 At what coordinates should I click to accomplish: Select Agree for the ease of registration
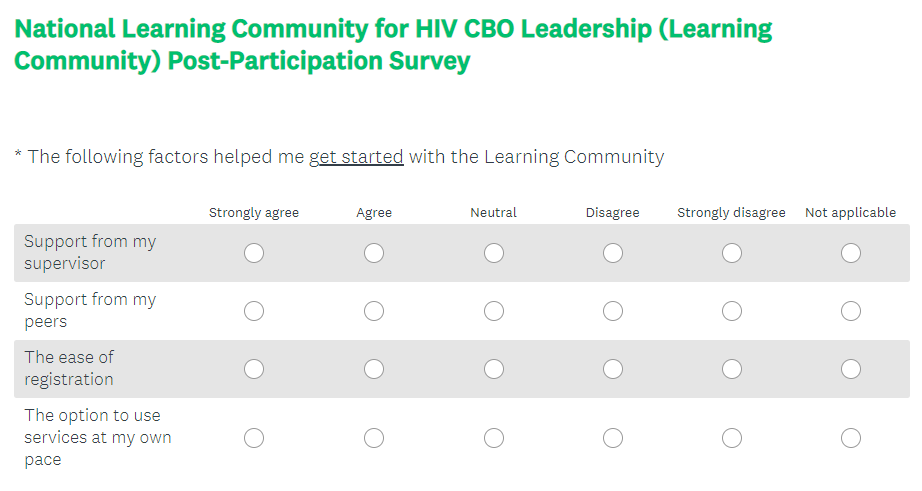coord(374,369)
